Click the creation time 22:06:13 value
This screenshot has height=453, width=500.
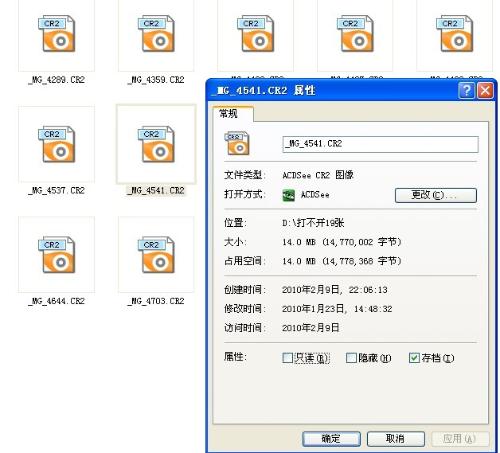(x=368, y=290)
